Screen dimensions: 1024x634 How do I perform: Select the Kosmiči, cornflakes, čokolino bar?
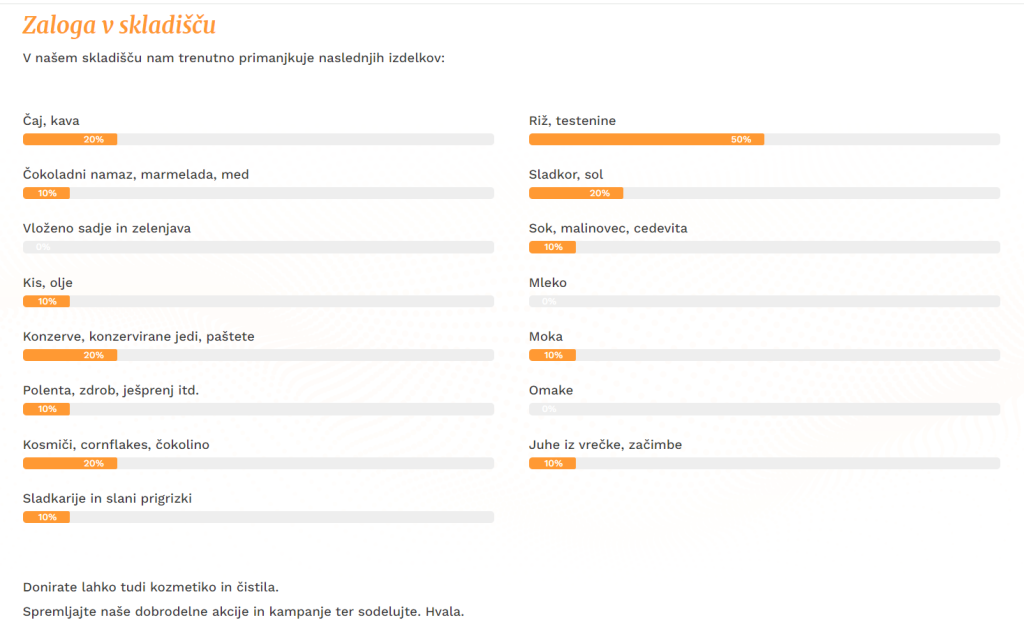click(x=258, y=463)
